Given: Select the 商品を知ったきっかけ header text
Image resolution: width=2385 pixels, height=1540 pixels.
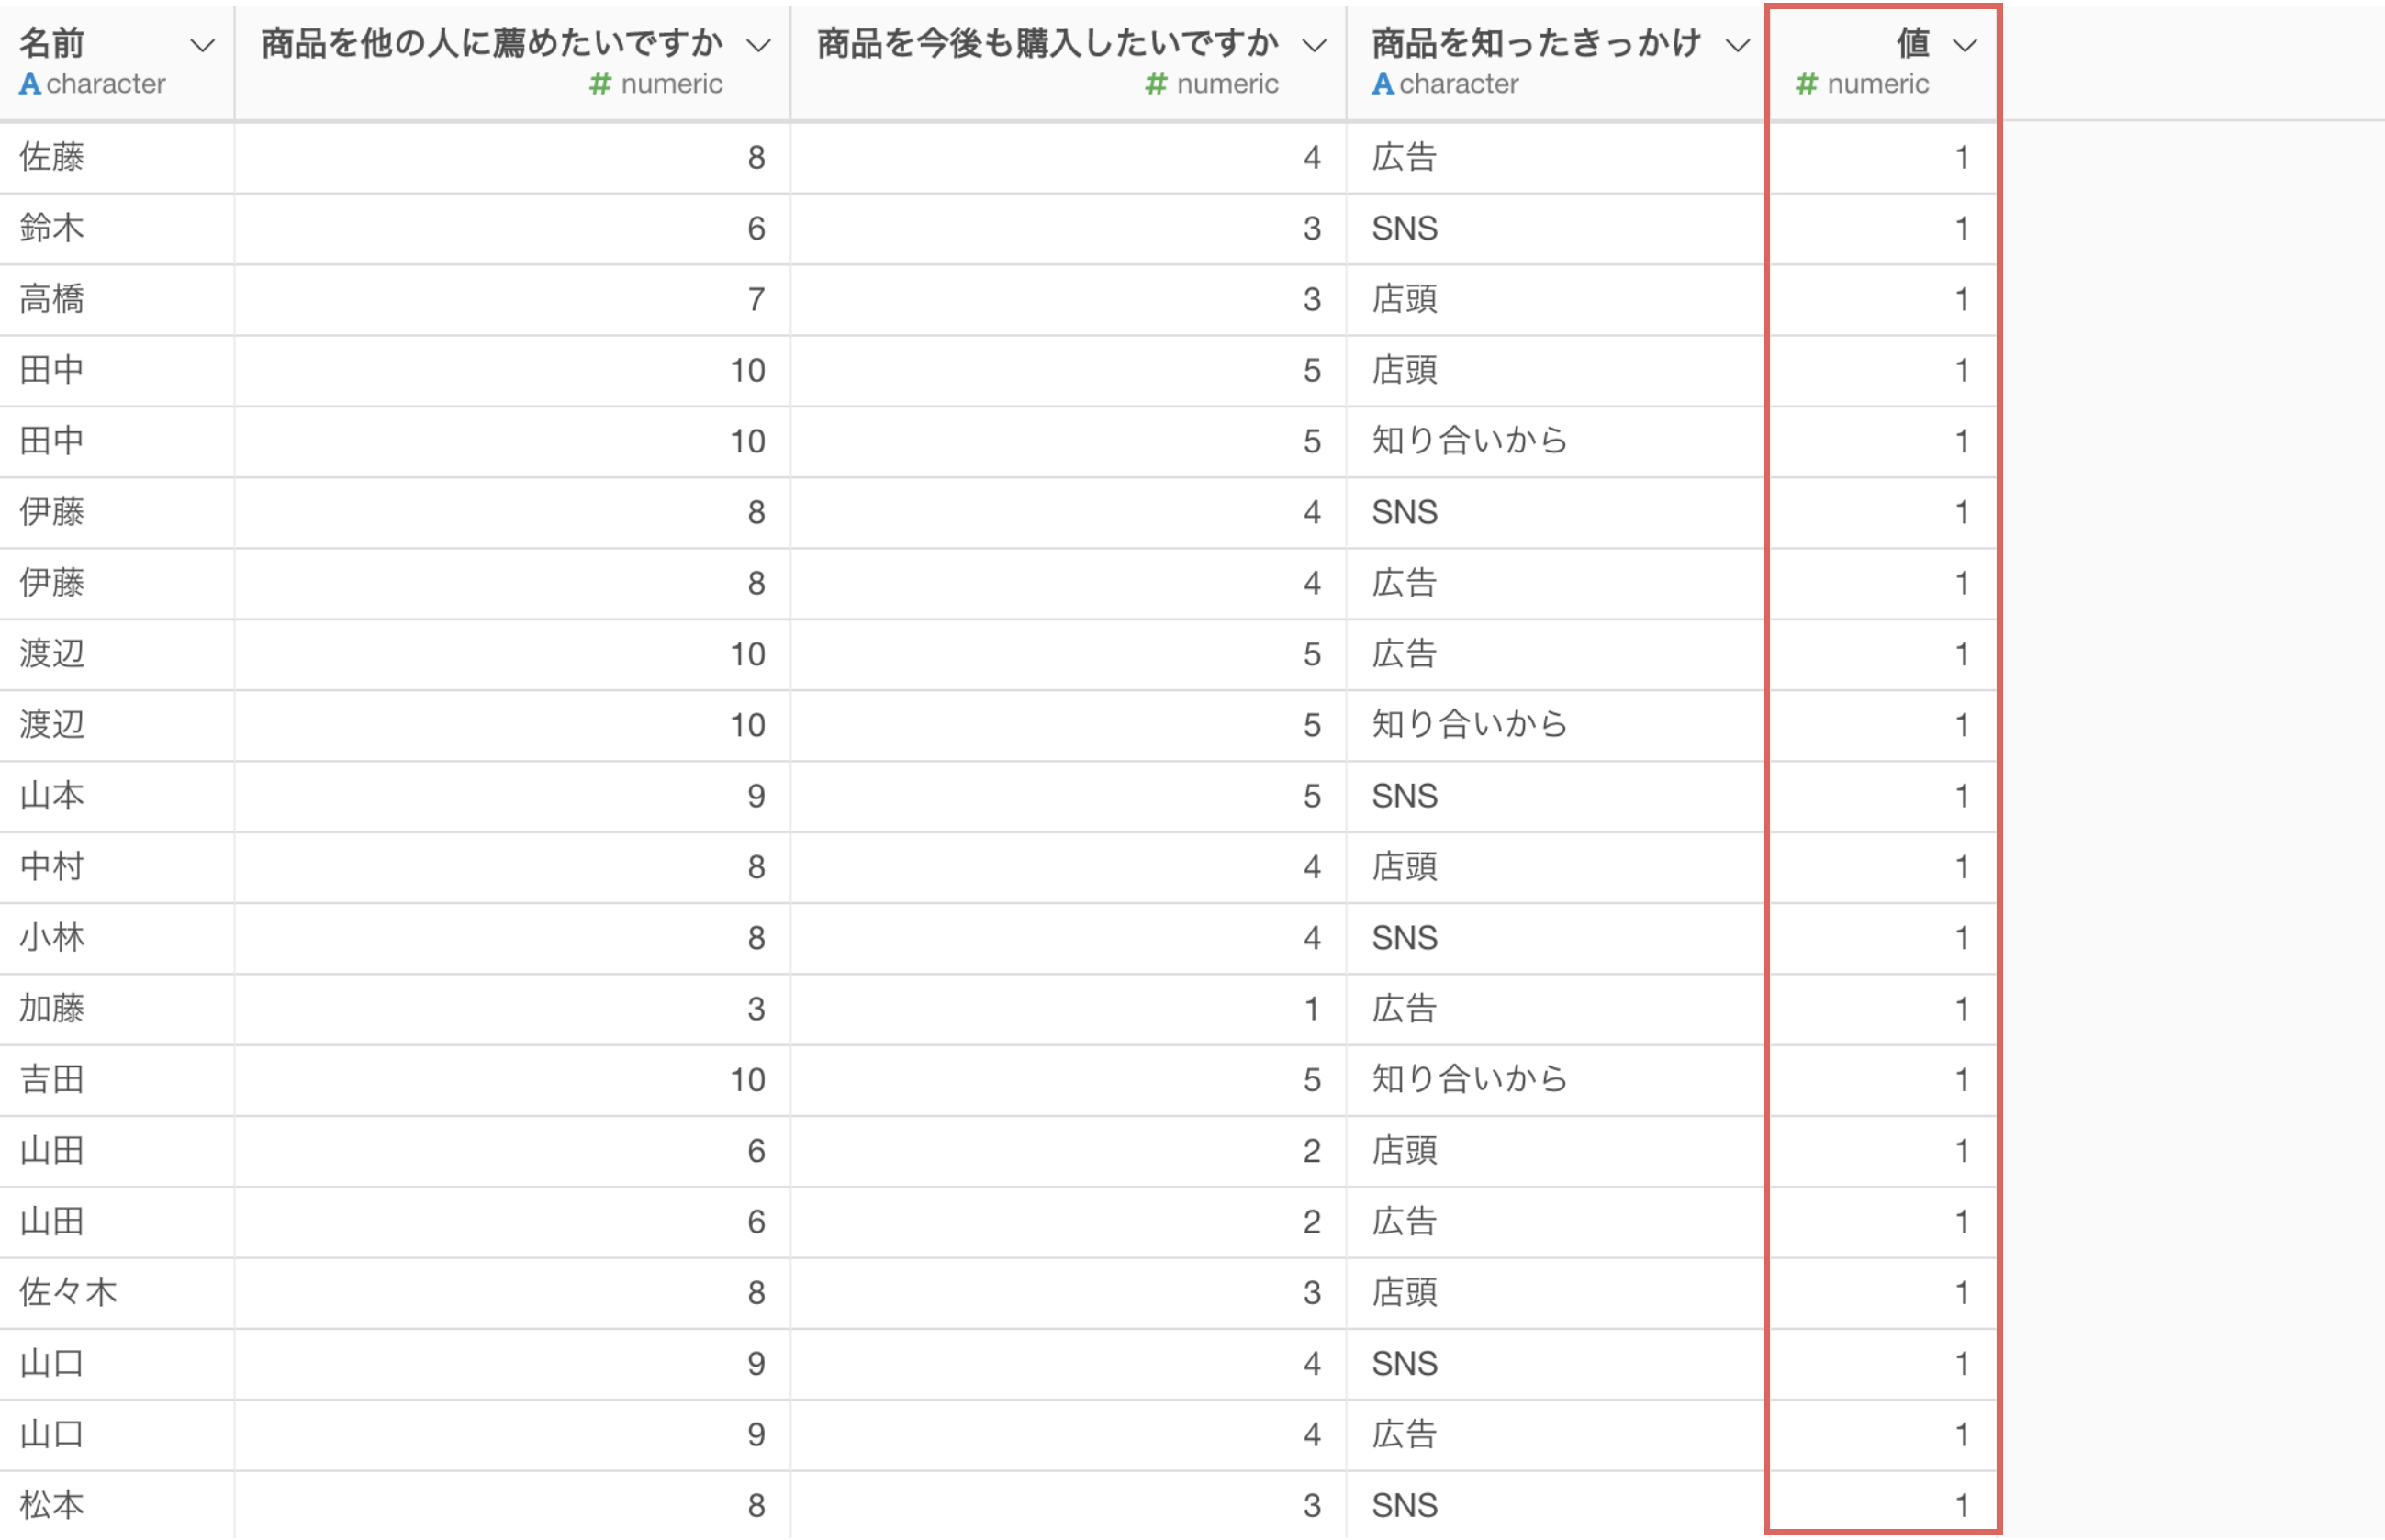Looking at the screenshot, I should pyautogui.click(x=1536, y=43).
